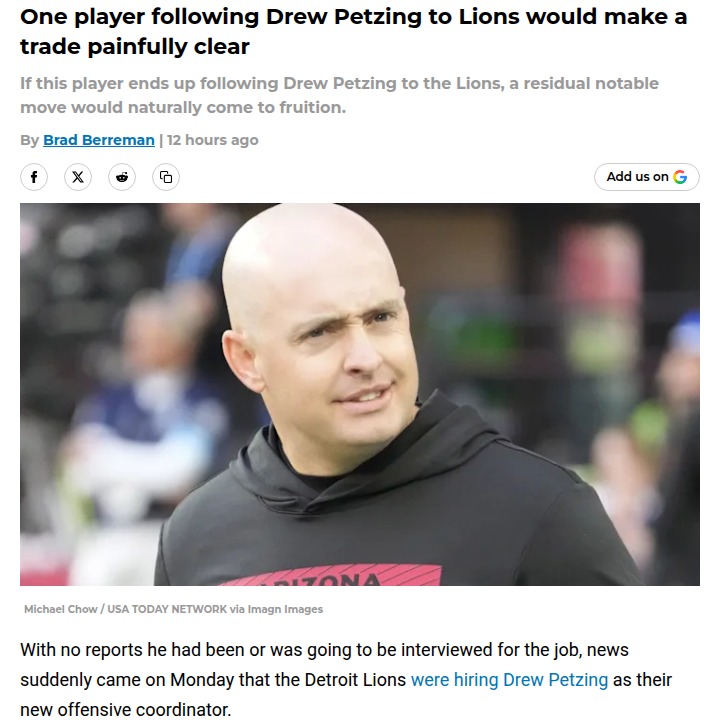Click the 12 hours ago timestamp
The image size is (720, 720).
[213, 140]
